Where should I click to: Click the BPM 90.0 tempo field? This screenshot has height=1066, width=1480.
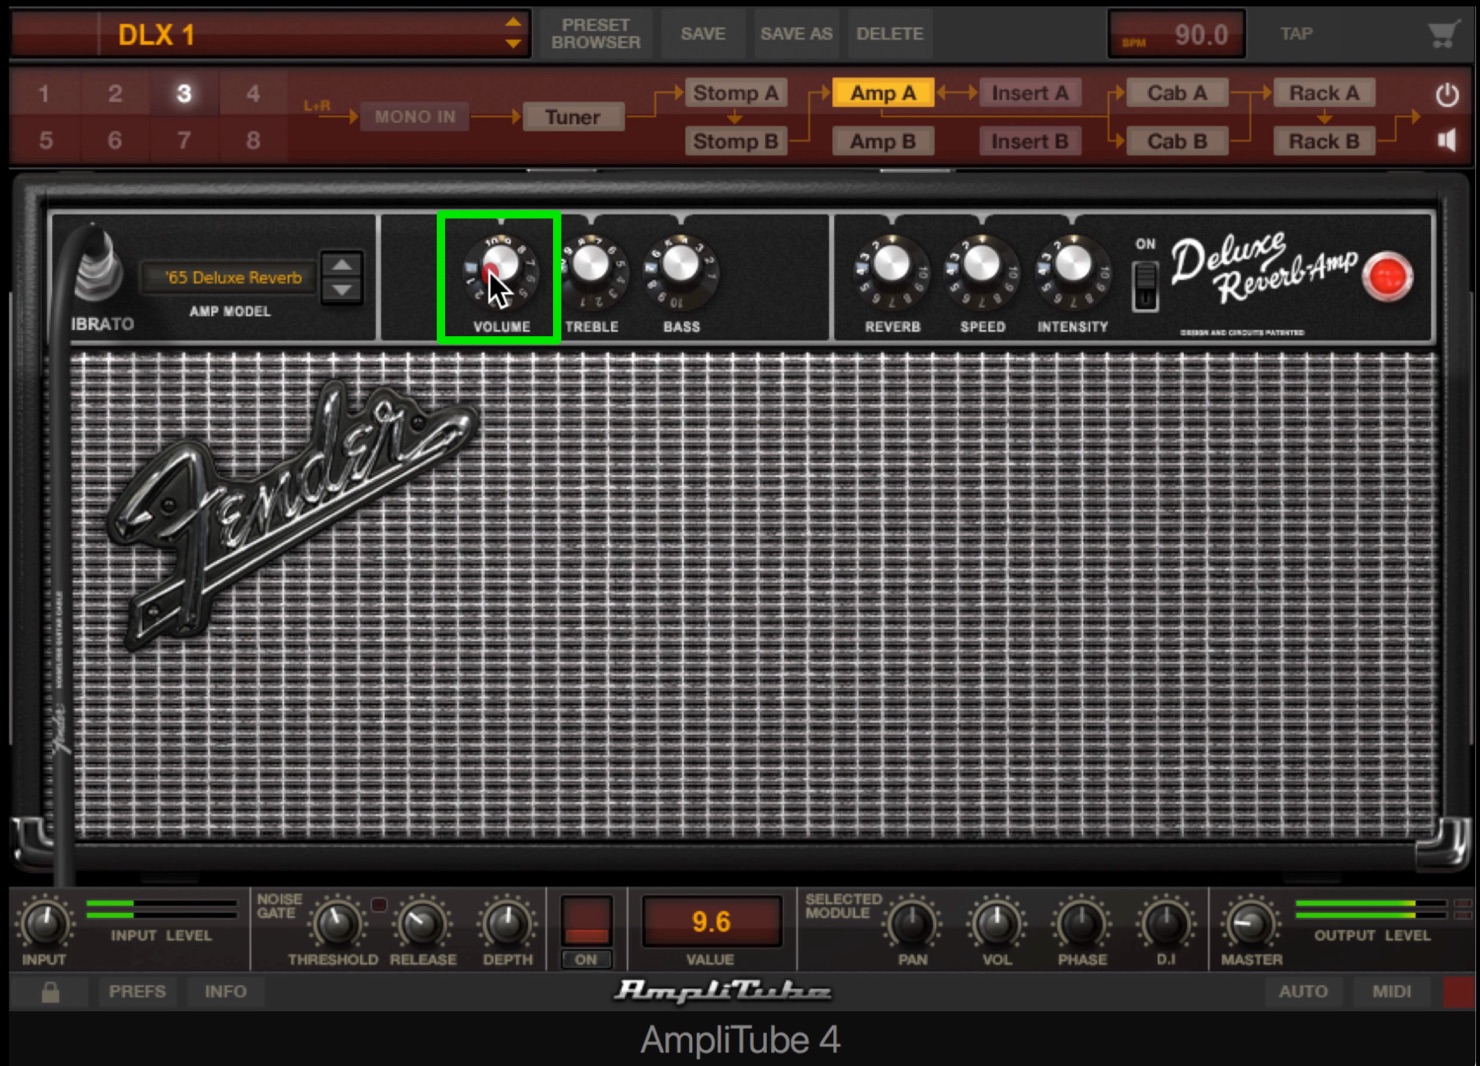[x=1177, y=35]
